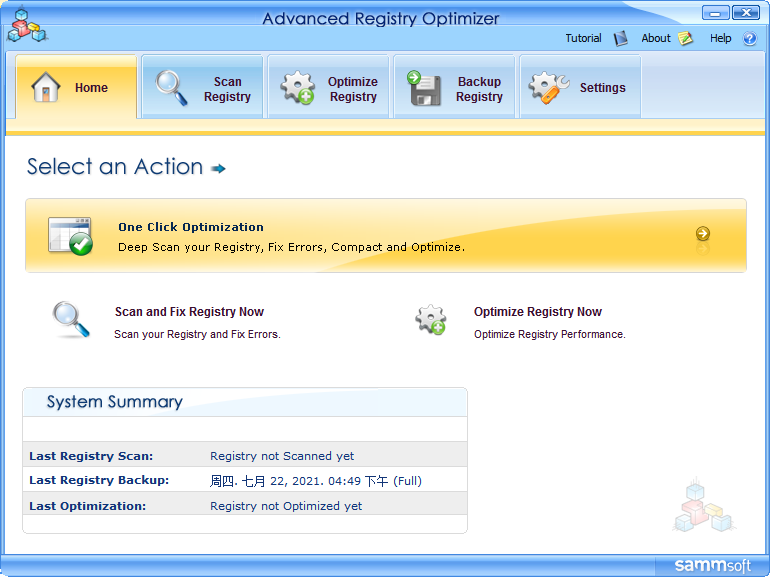This screenshot has height=577, width=770.
Task: Click Scan and Fix Registry Now
Action: 189,312
